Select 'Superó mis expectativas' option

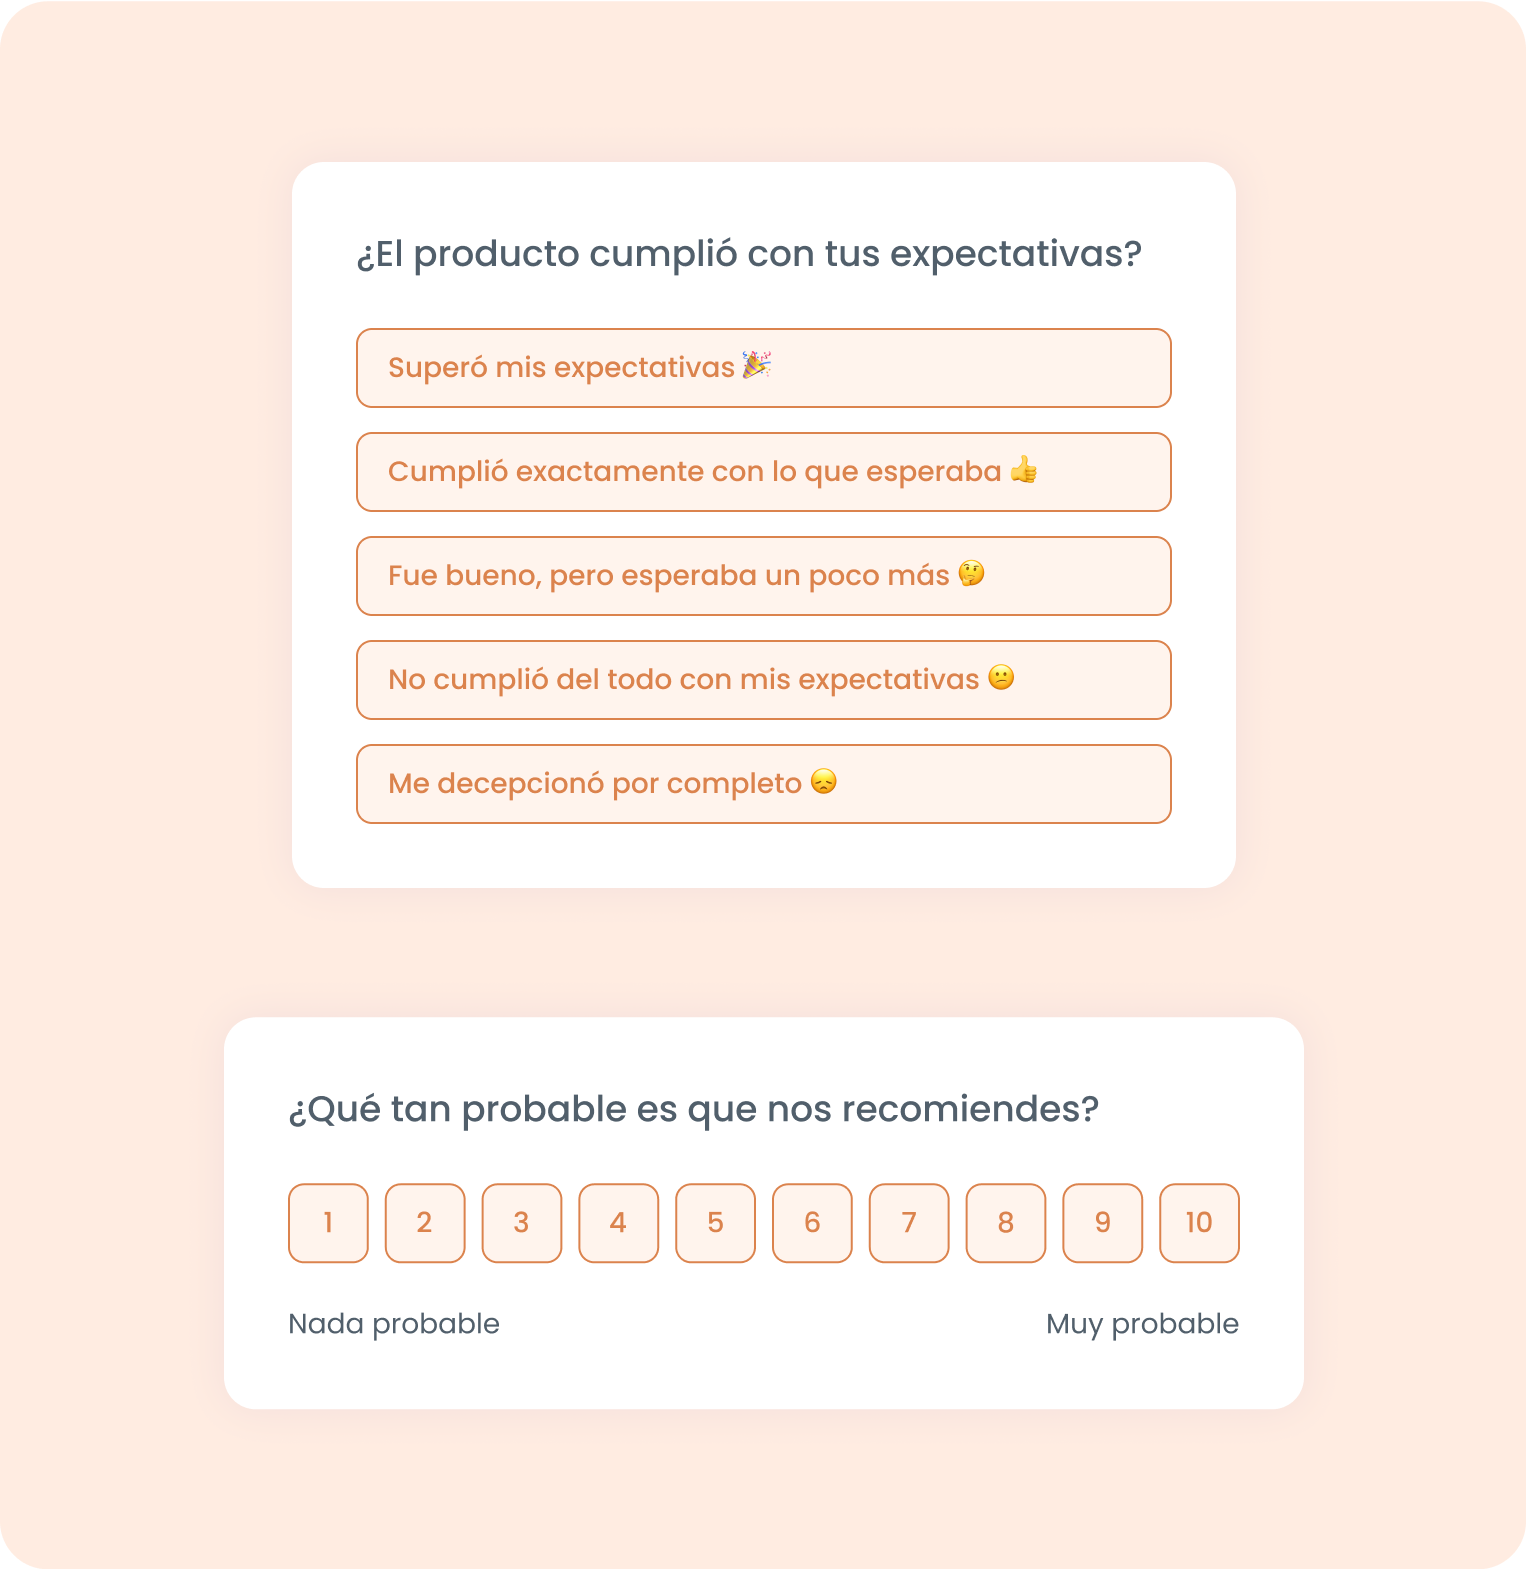click(x=763, y=368)
